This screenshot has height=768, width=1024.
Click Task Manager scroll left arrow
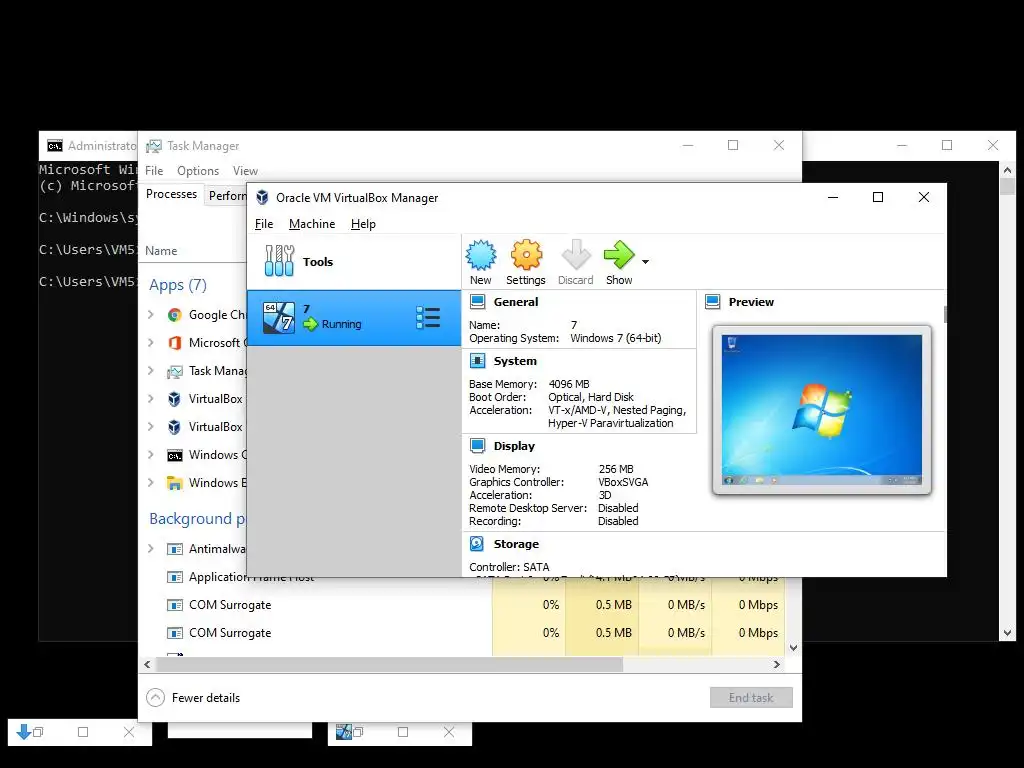[147, 664]
